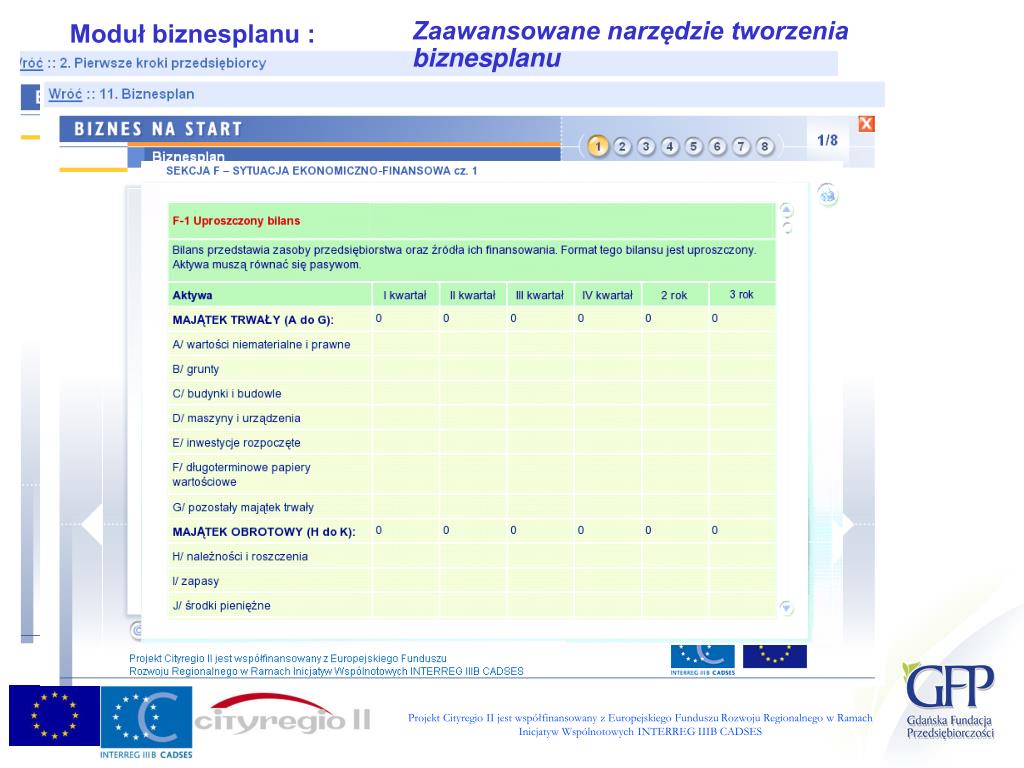Click the Wróć link beside Pierwsze kroki przedsiębiorcy
This screenshot has height=768, width=1024.
pos(31,63)
